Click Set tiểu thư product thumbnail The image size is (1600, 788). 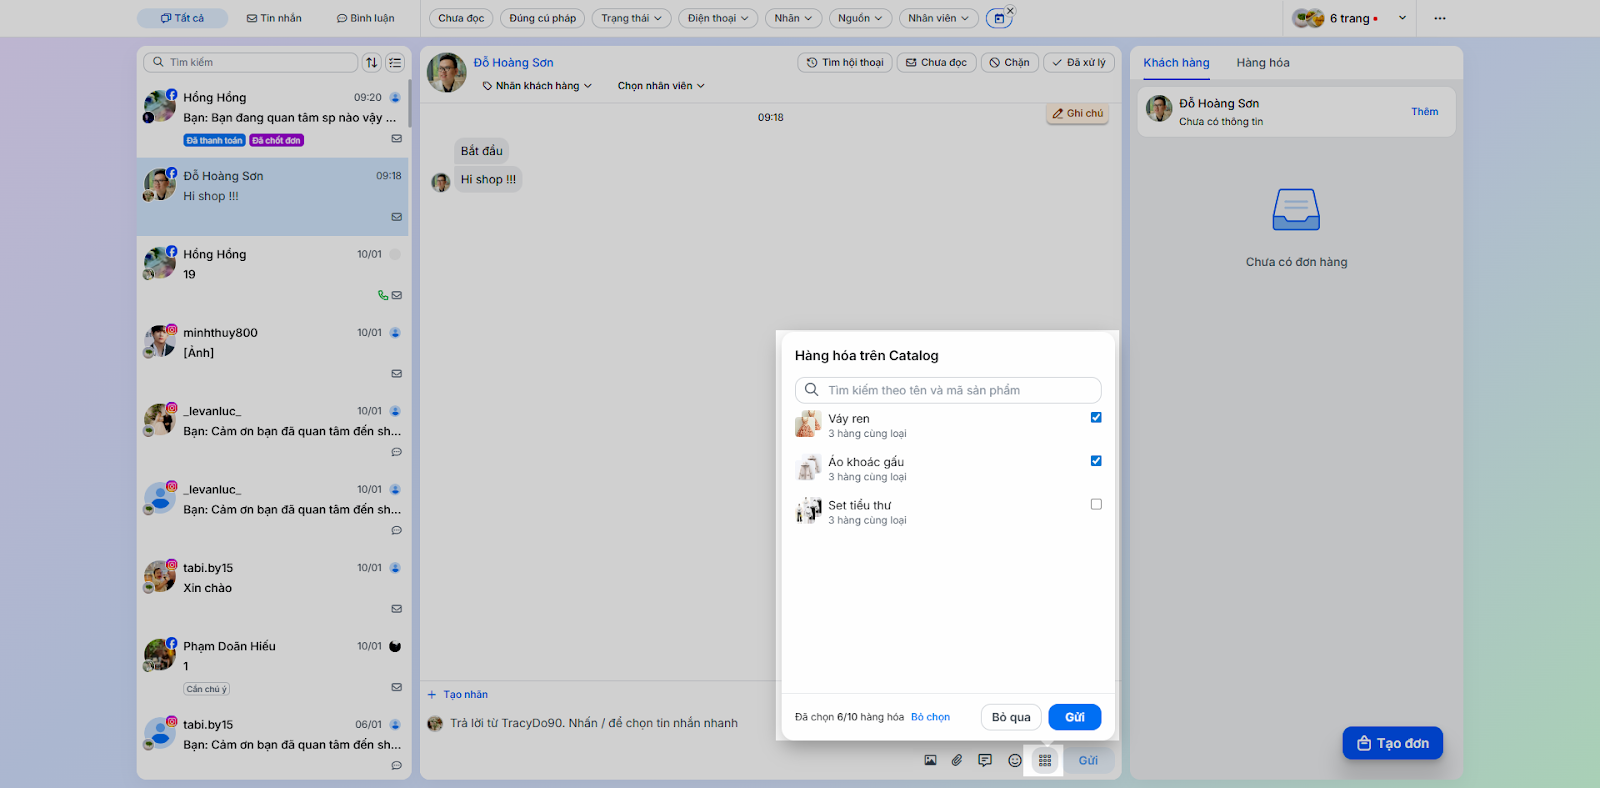tap(808, 511)
